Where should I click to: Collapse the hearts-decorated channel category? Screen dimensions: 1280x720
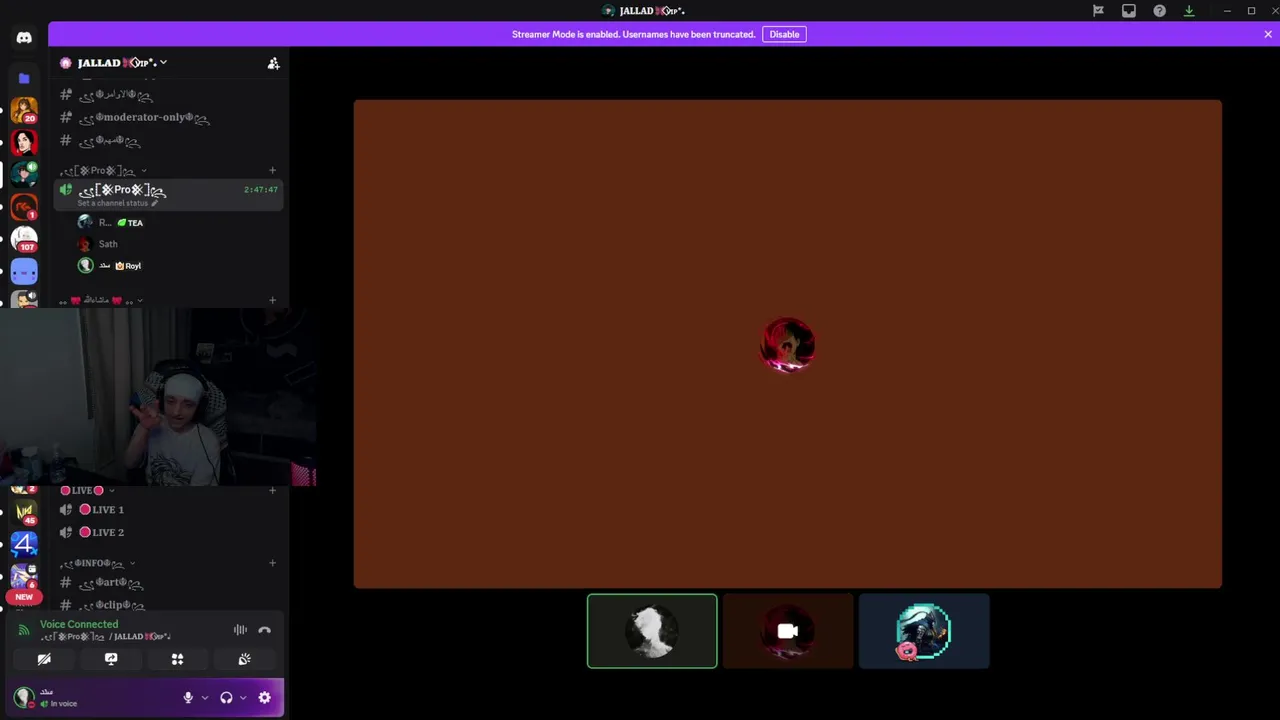101,300
